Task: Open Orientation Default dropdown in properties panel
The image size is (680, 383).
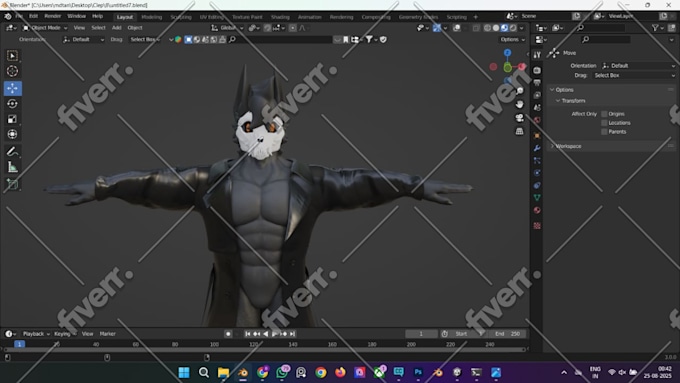Action: tap(638, 66)
